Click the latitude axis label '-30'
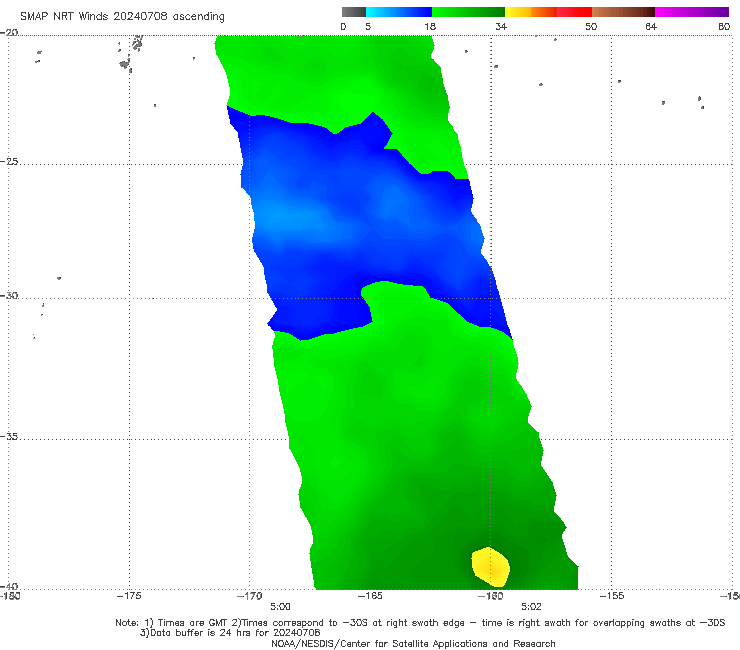The width and height of the screenshot is (740, 650). (9, 295)
